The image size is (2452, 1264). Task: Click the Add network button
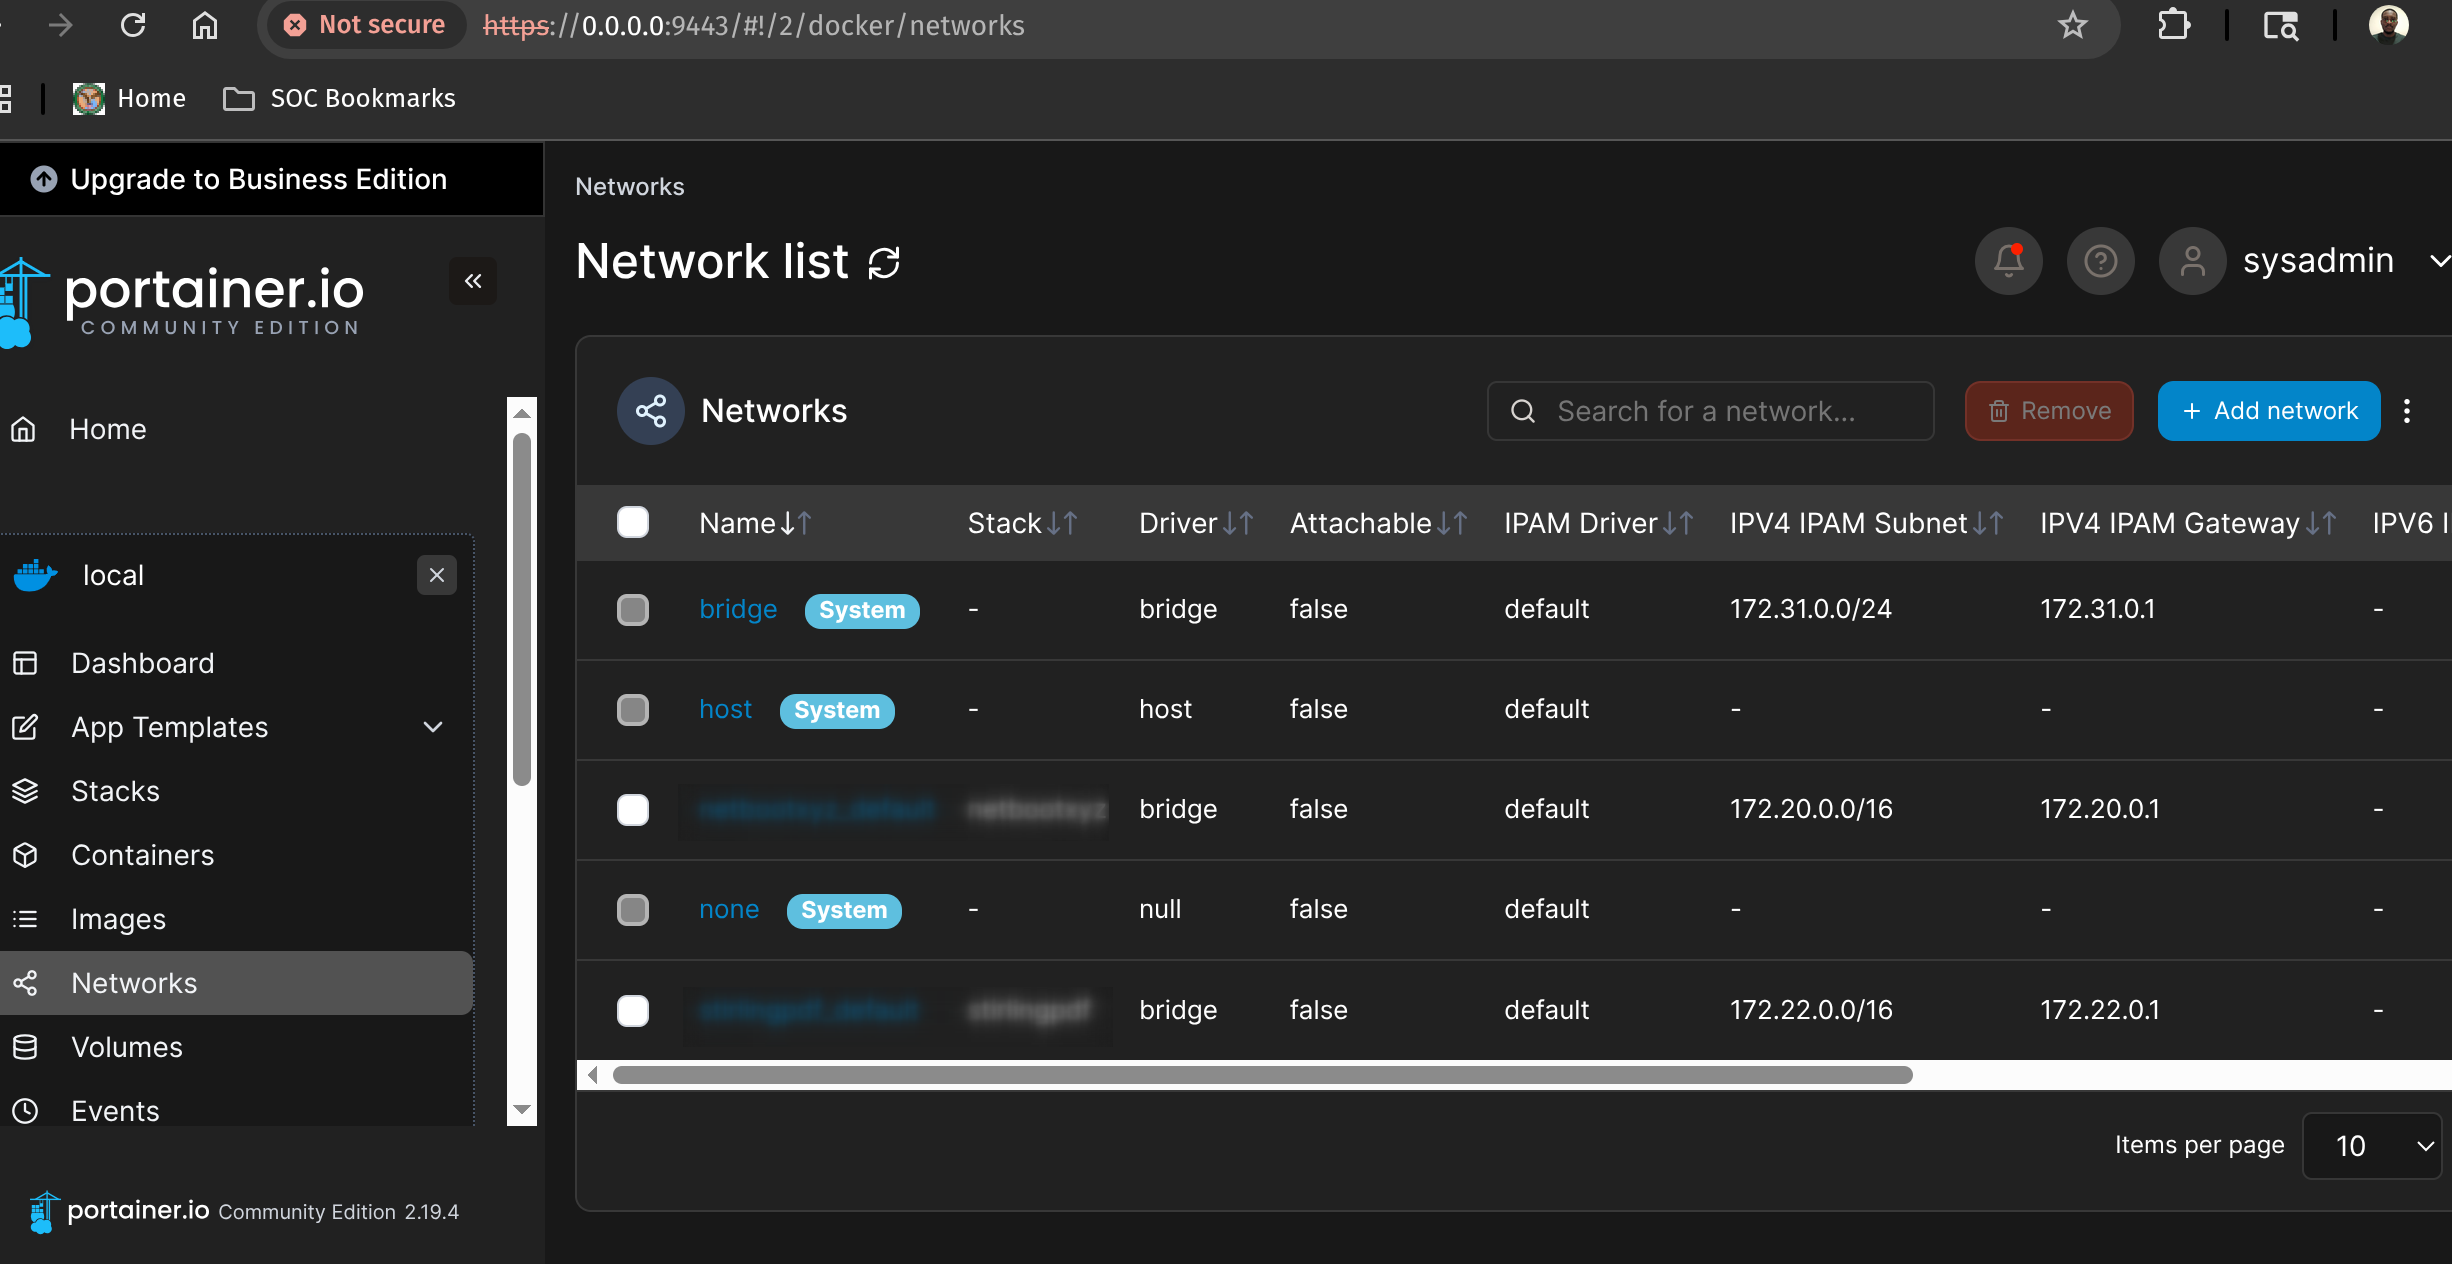[x=2268, y=411]
